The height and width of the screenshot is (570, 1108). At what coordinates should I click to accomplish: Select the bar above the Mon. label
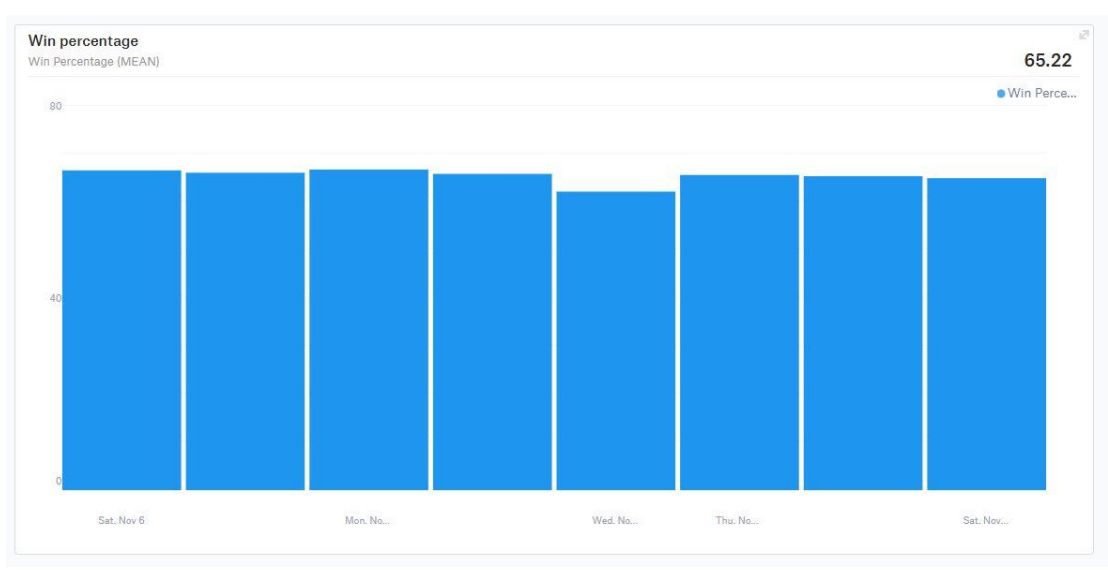368,330
